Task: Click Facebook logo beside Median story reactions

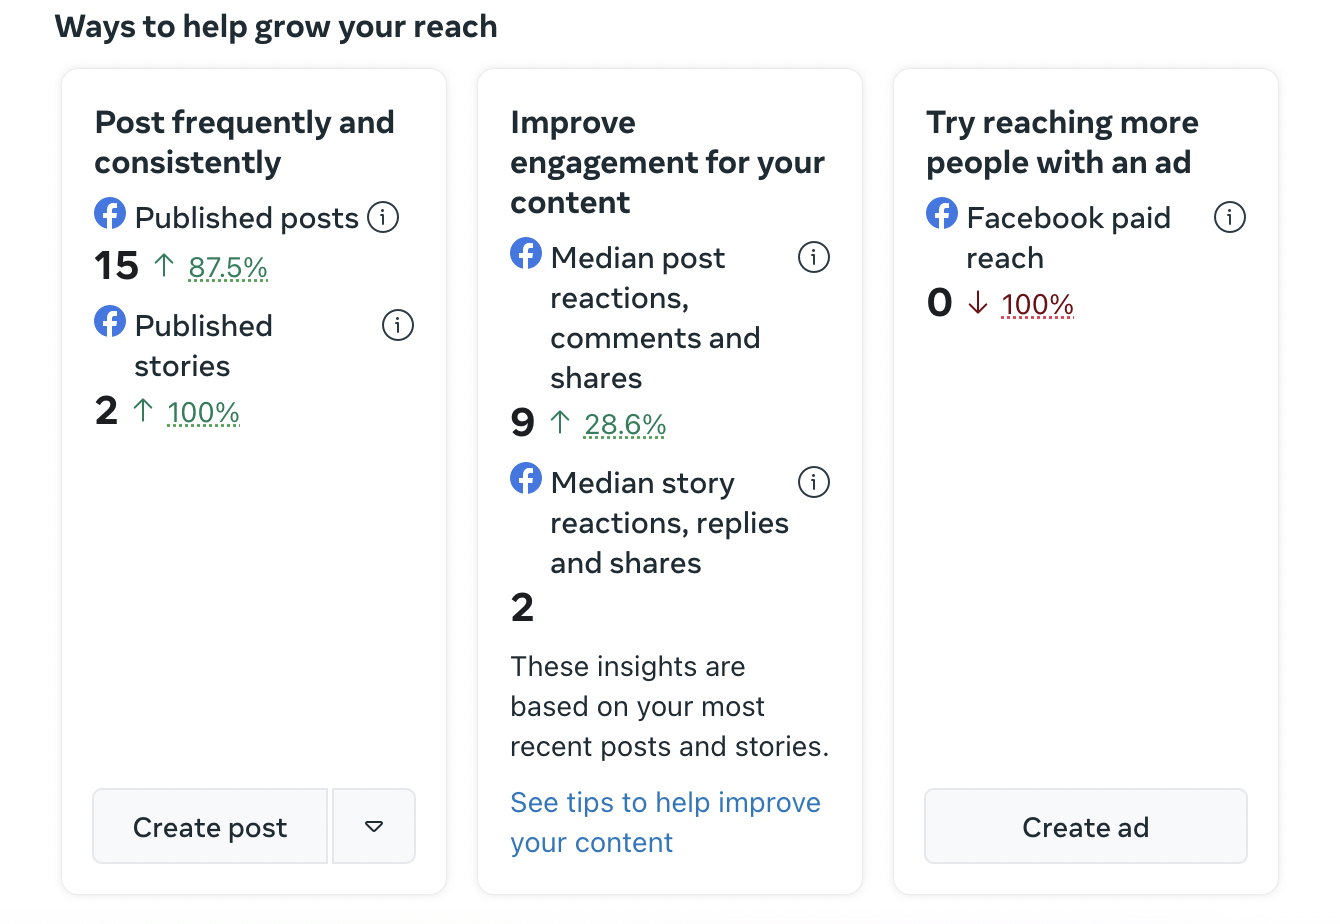Action: (x=526, y=479)
